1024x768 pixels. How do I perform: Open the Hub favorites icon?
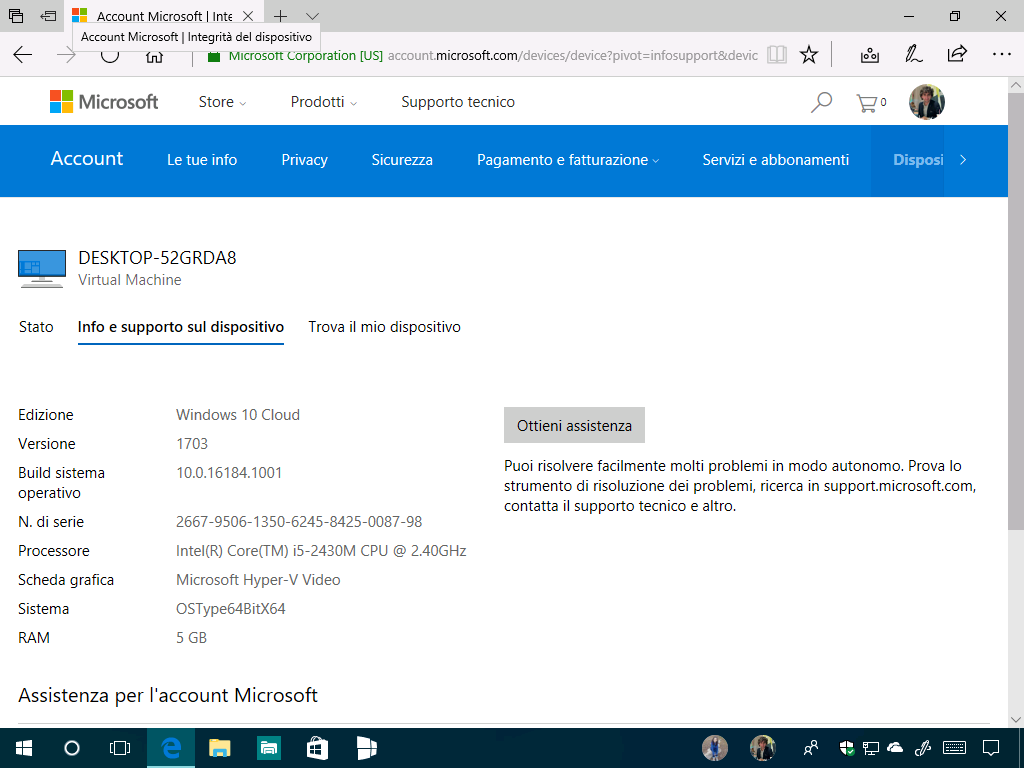pos(869,55)
